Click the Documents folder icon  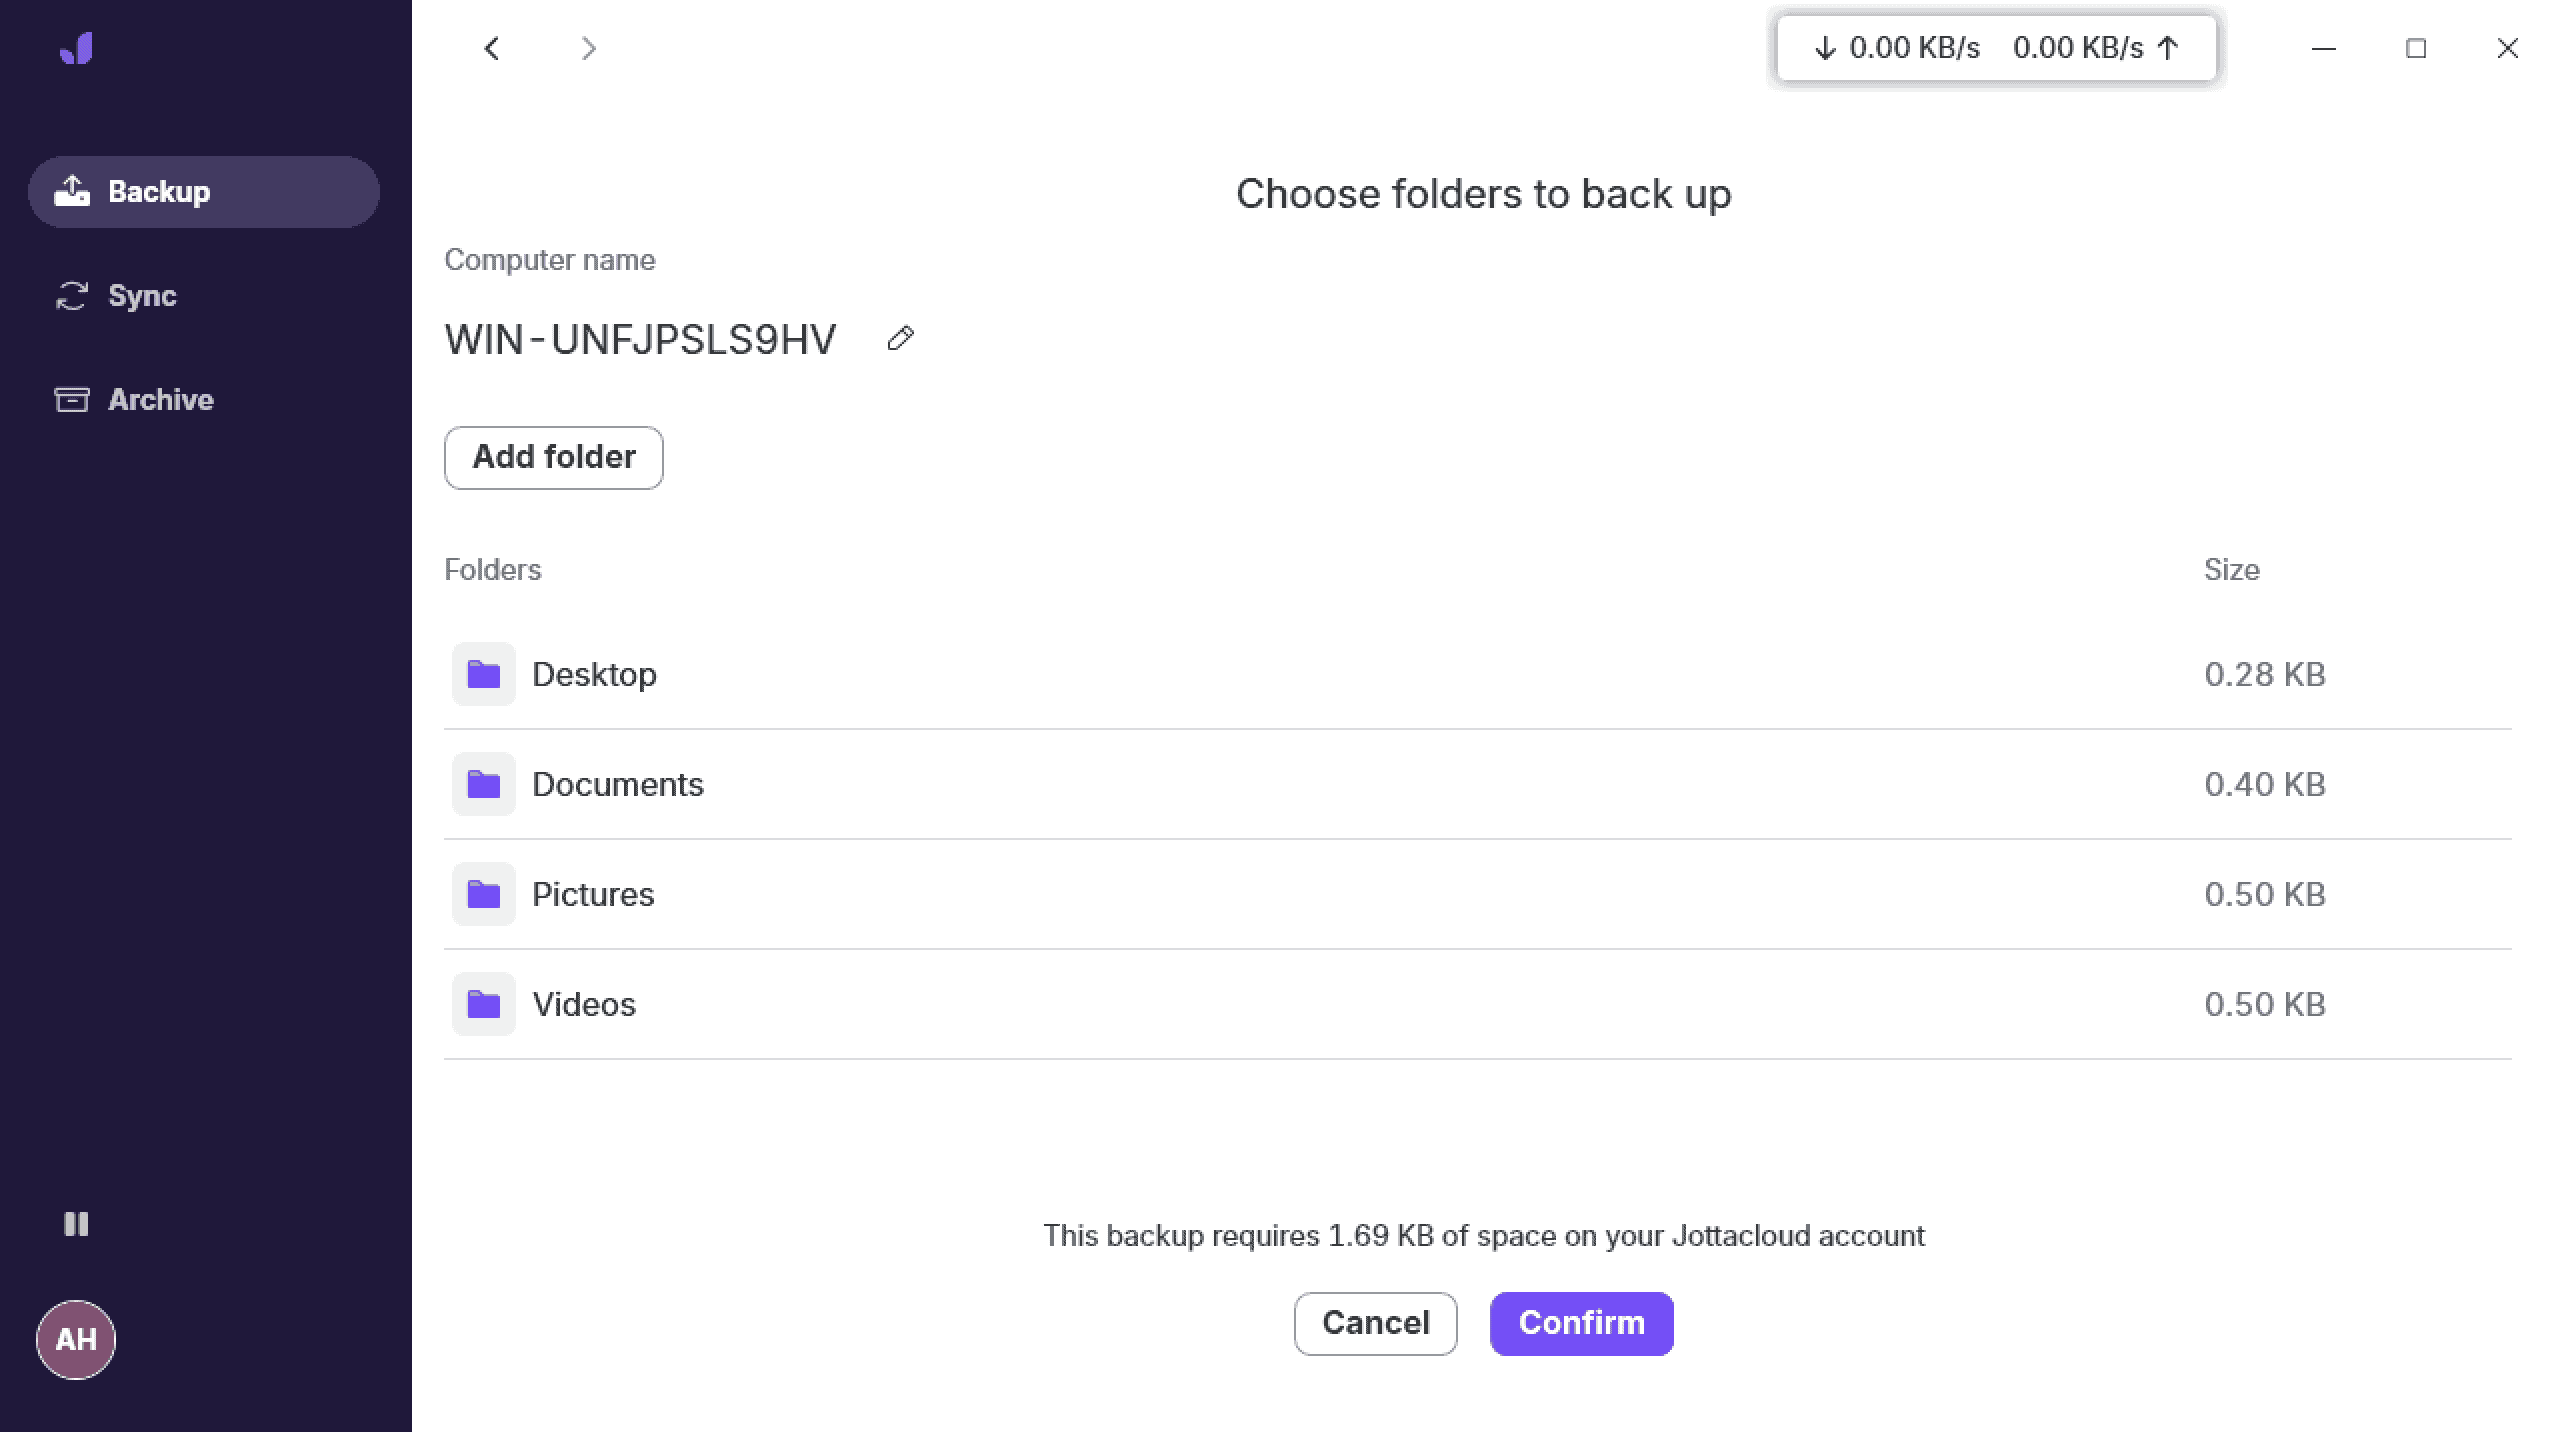click(484, 784)
